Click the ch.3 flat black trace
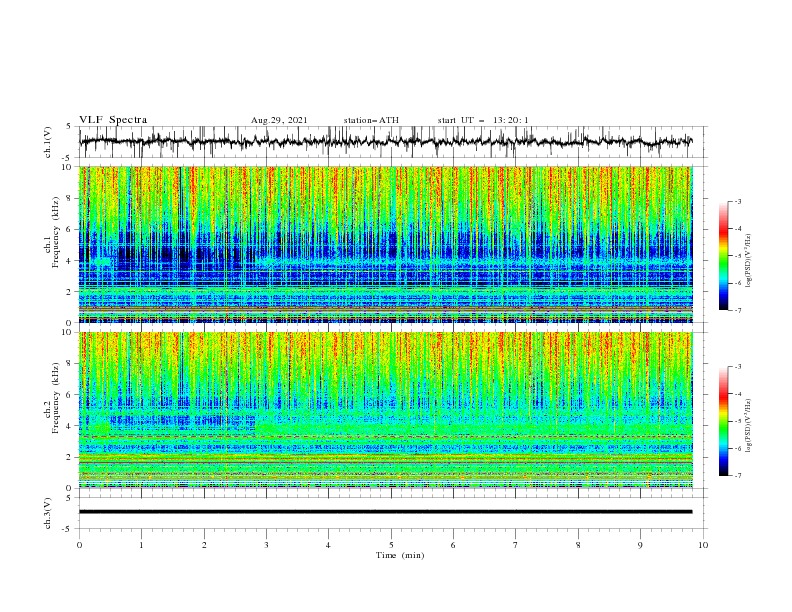 click(x=385, y=512)
